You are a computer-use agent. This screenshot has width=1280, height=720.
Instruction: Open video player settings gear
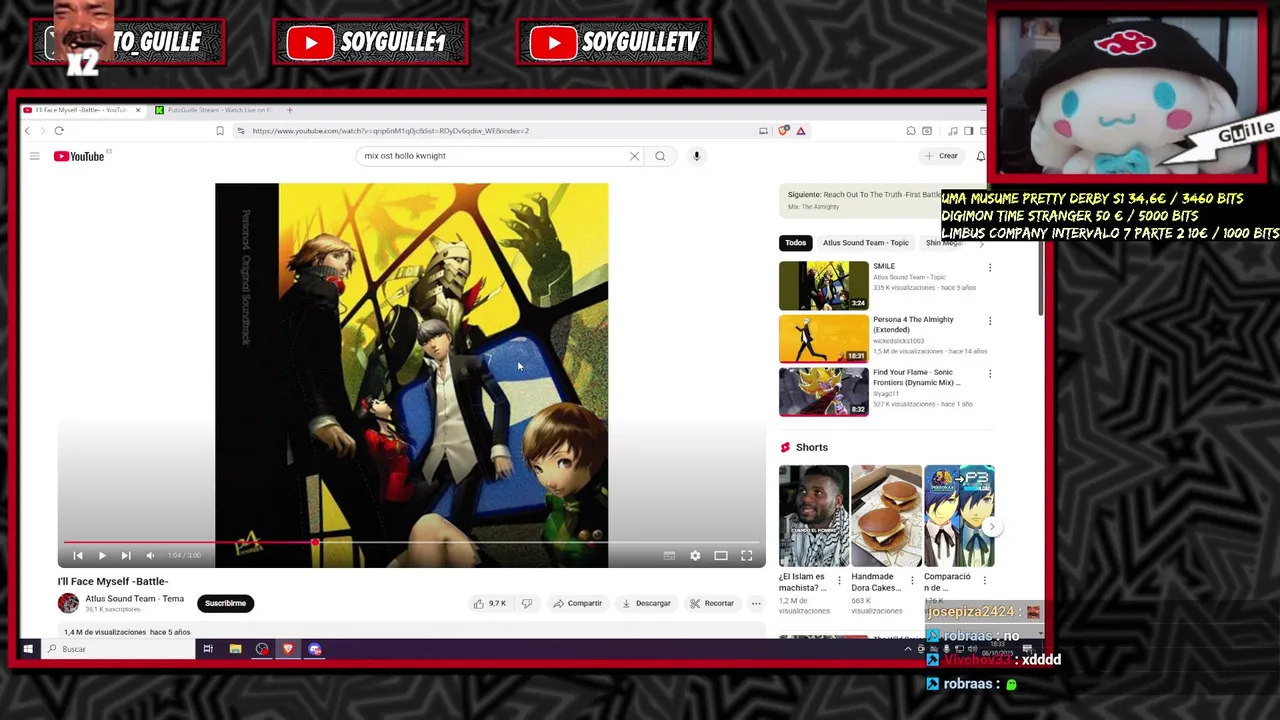coord(695,555)
